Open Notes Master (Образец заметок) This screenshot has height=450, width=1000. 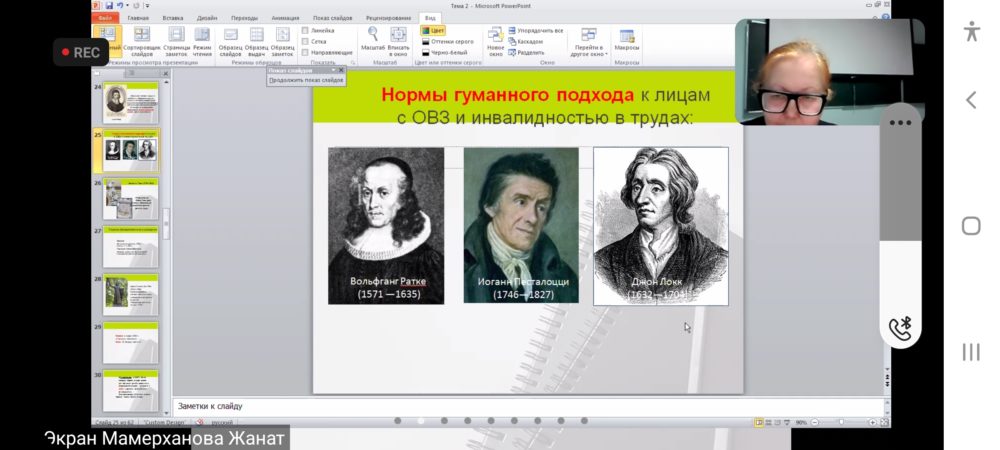[283, 41]
